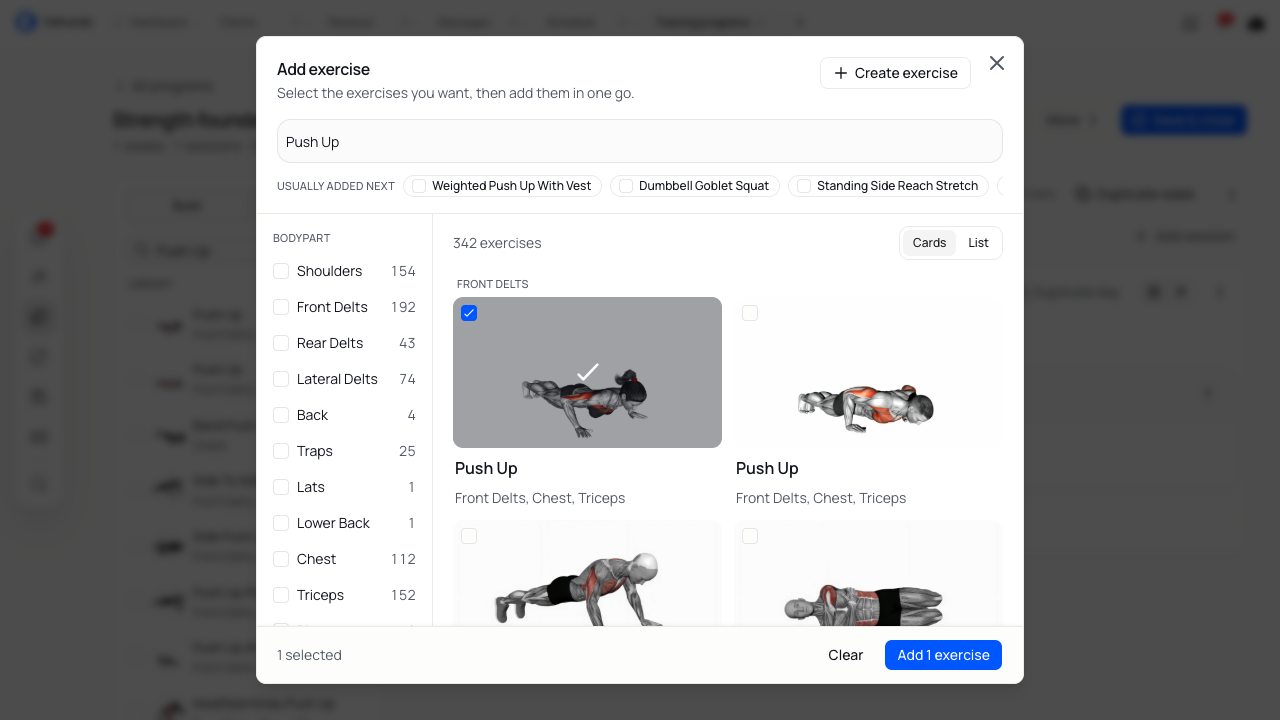Tick the Rear Delts bodypart filter
Viewport: 1280px width, 720px height.
click(281, 343)
